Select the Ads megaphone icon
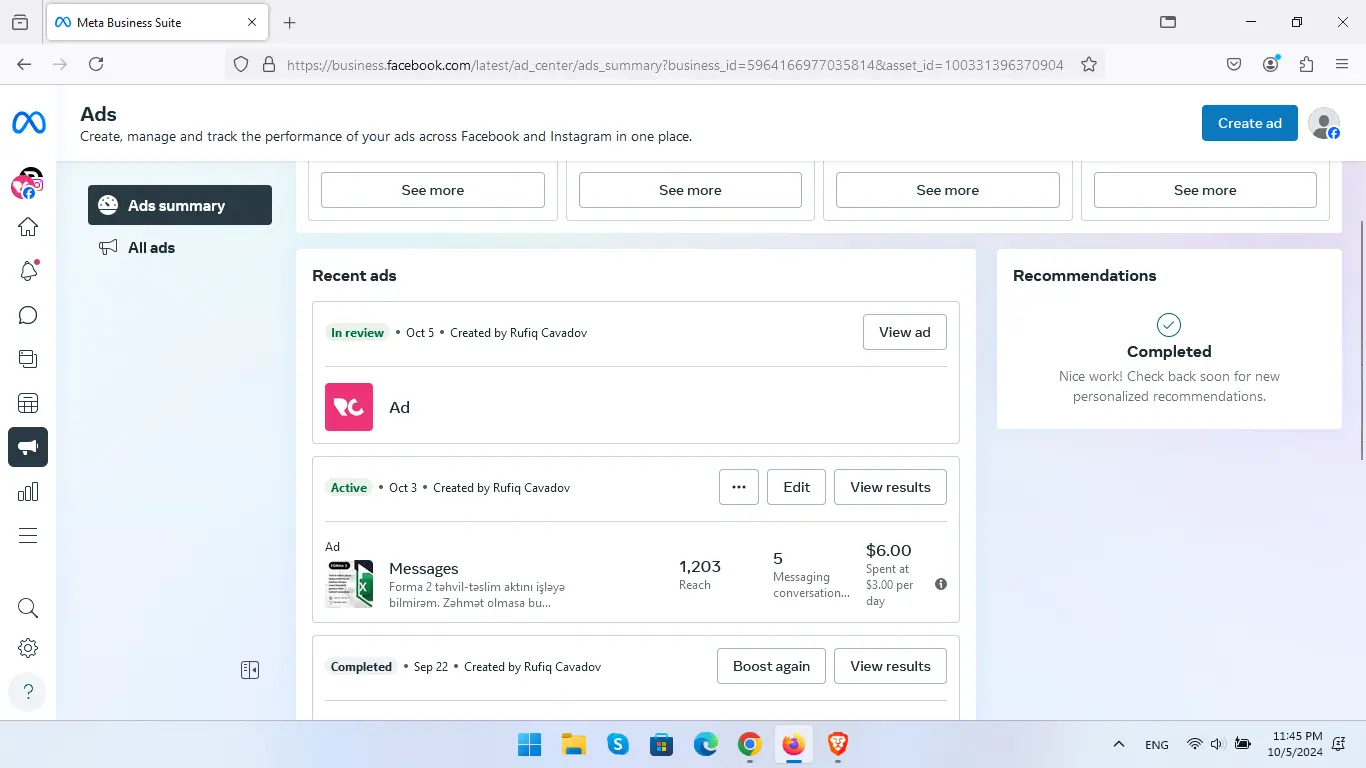 pos(28,447)
